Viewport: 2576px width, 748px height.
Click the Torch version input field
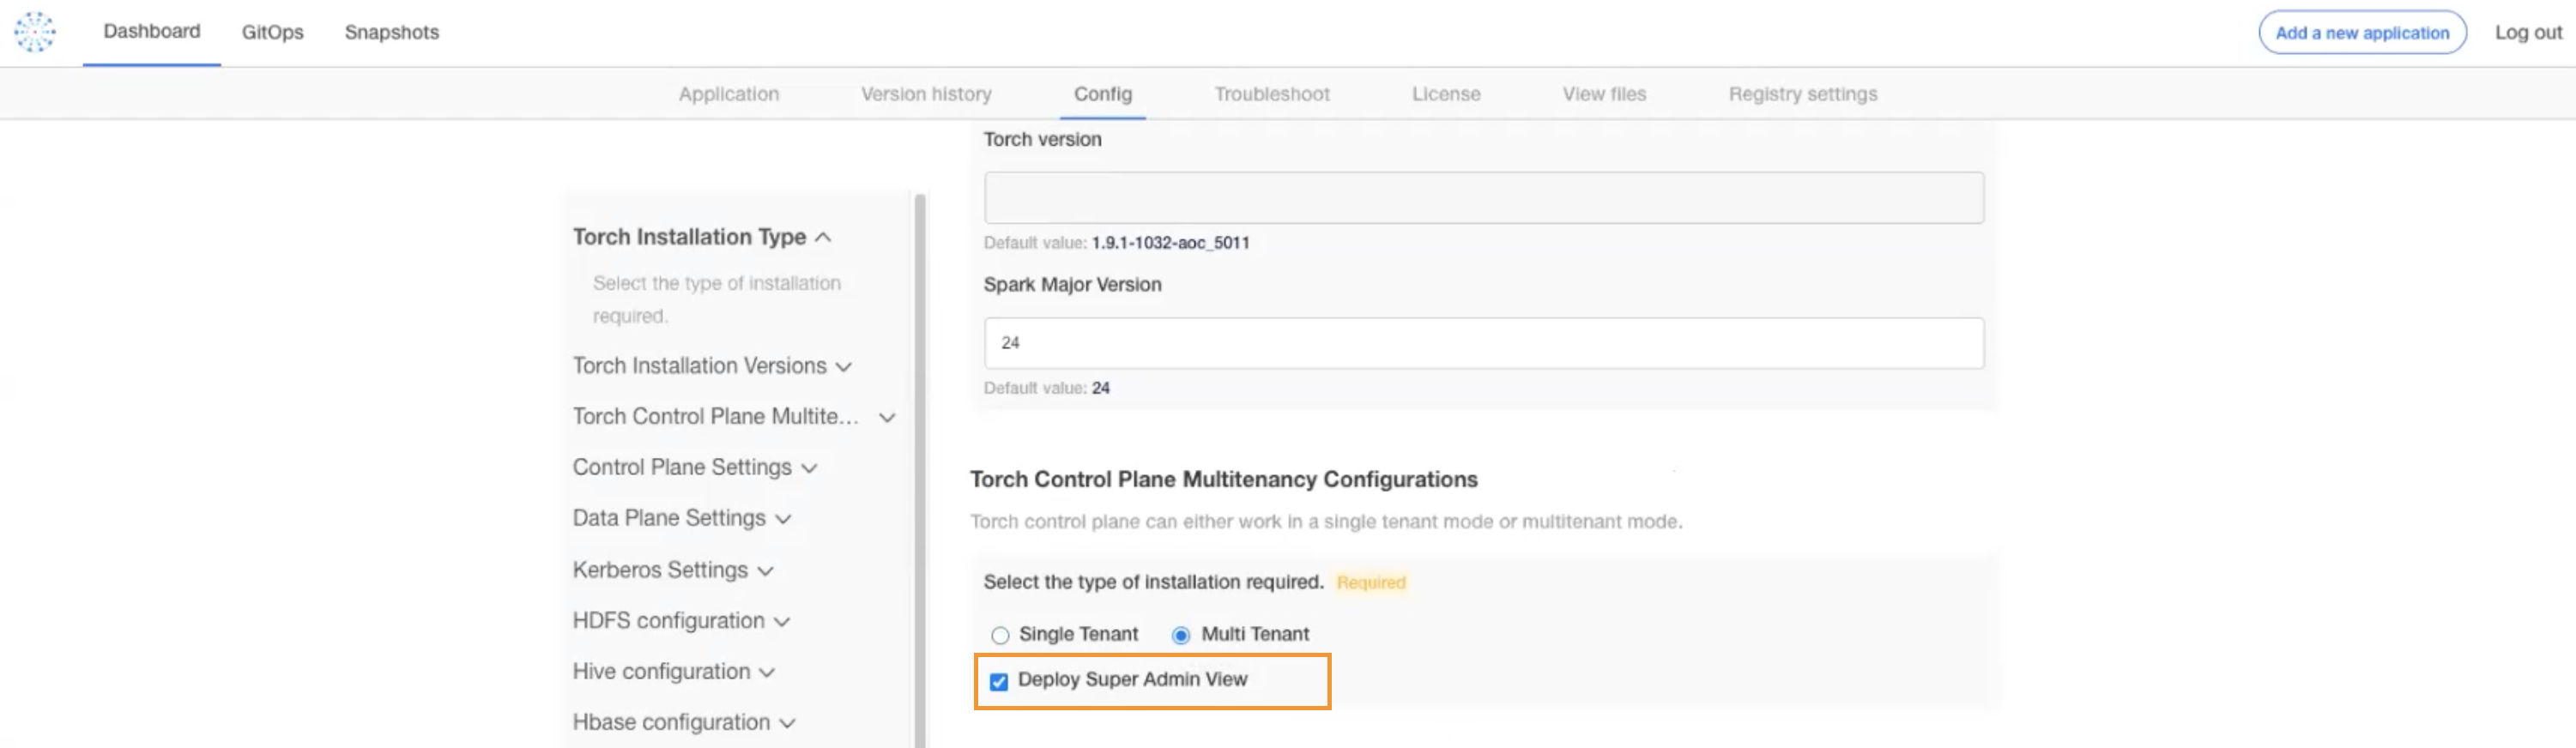pos(1483,198)
